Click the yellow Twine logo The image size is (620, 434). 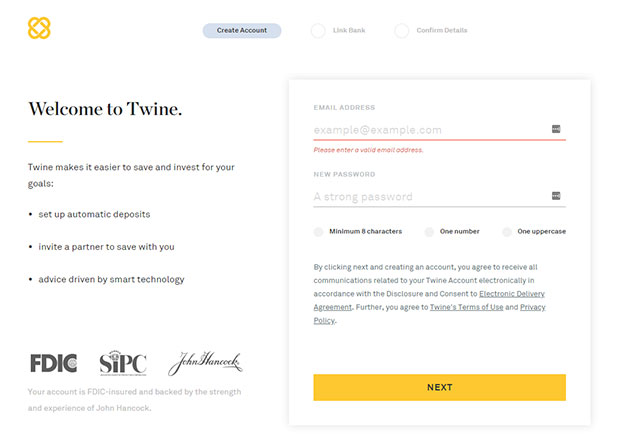(x=39, y=28)
